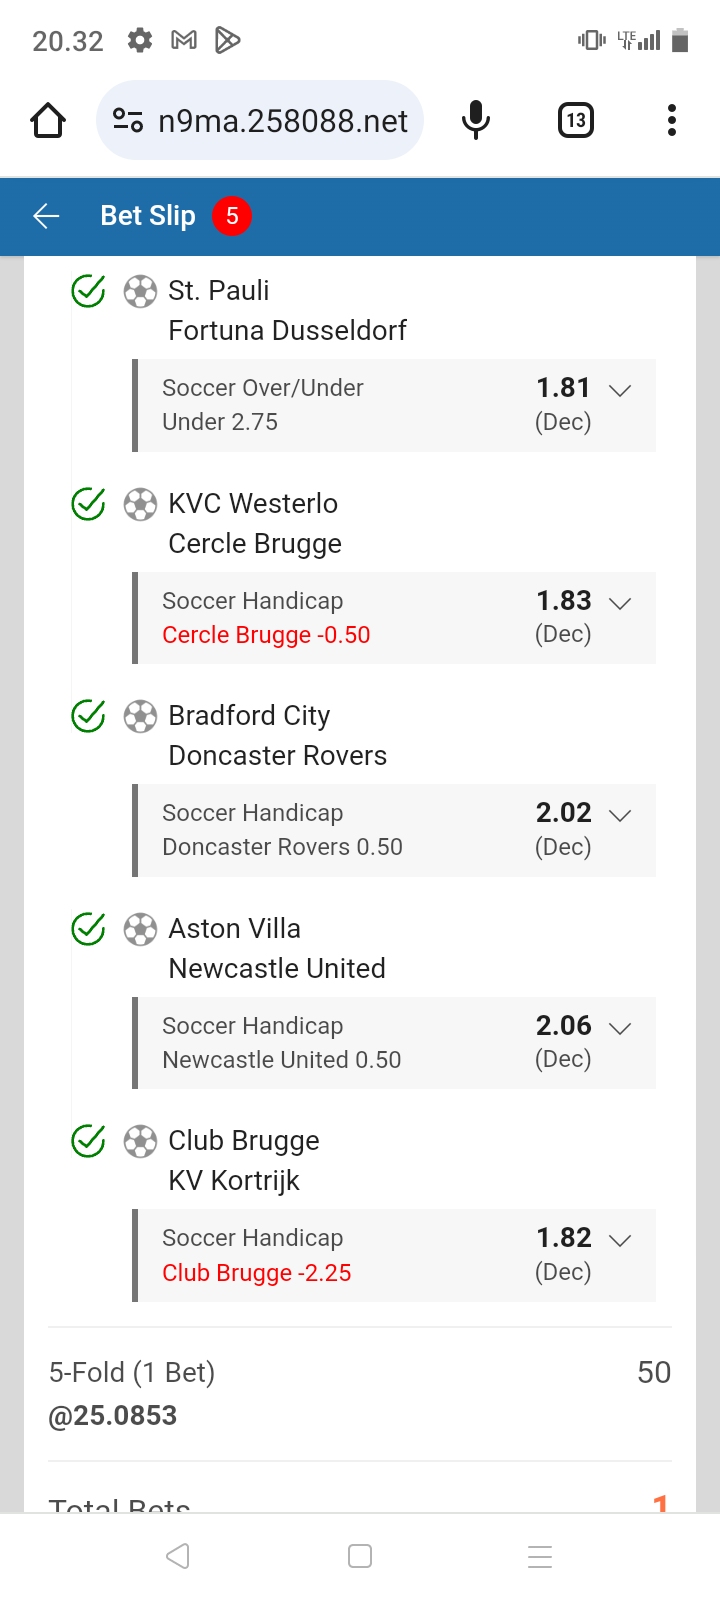Tap the Doncaster Rovers 0.50 handicap selection
This screenshot has height=1600, width=720.
pyautogui.click(x=282, y=847)
